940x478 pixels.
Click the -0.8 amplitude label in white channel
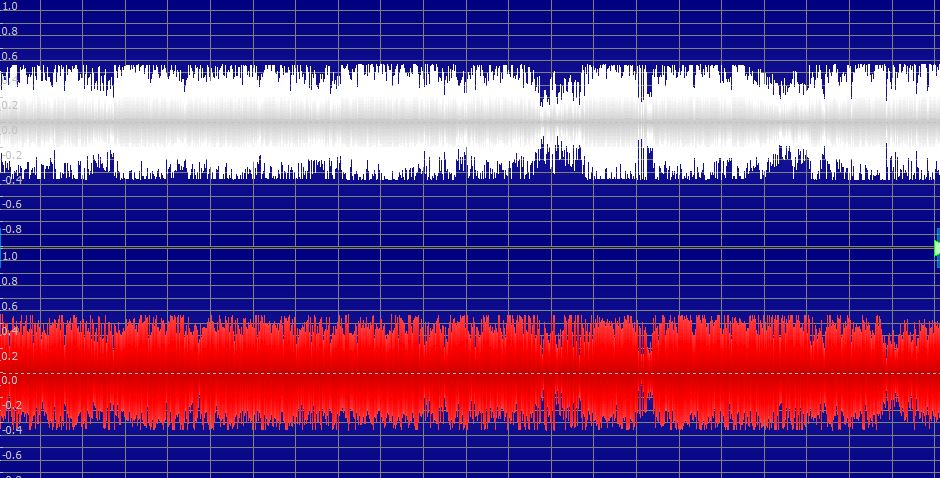click(11, 229)
